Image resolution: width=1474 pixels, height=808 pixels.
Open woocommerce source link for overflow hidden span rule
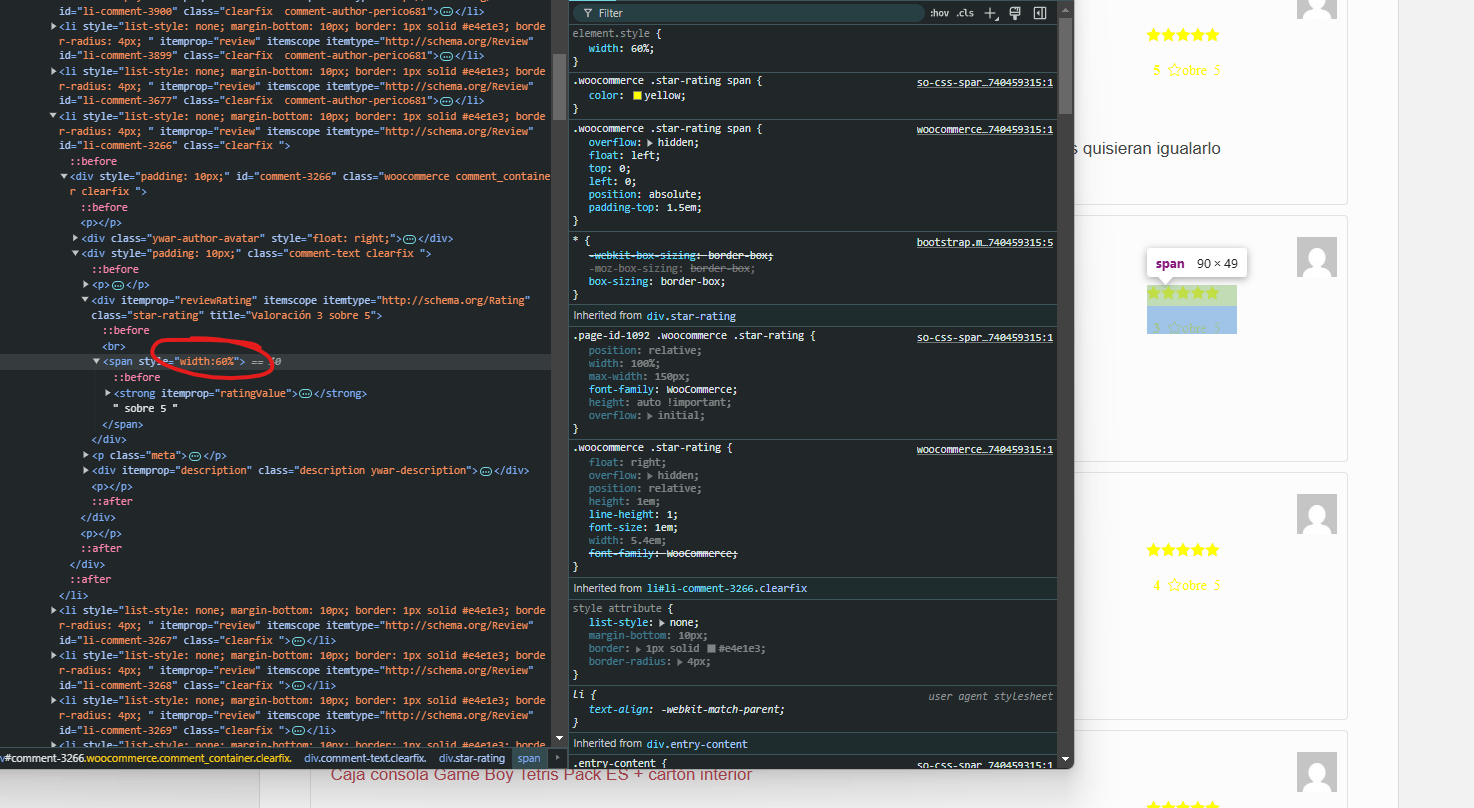click(985, 130)
